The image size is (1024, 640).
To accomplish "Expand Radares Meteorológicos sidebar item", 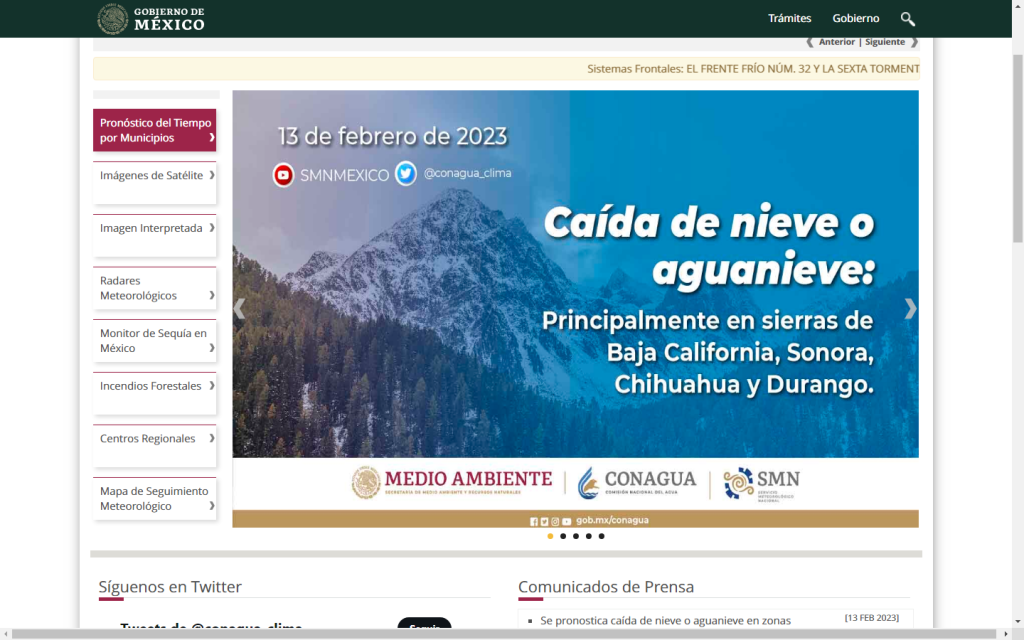I will pyautogui.click(x=154, y=288).
